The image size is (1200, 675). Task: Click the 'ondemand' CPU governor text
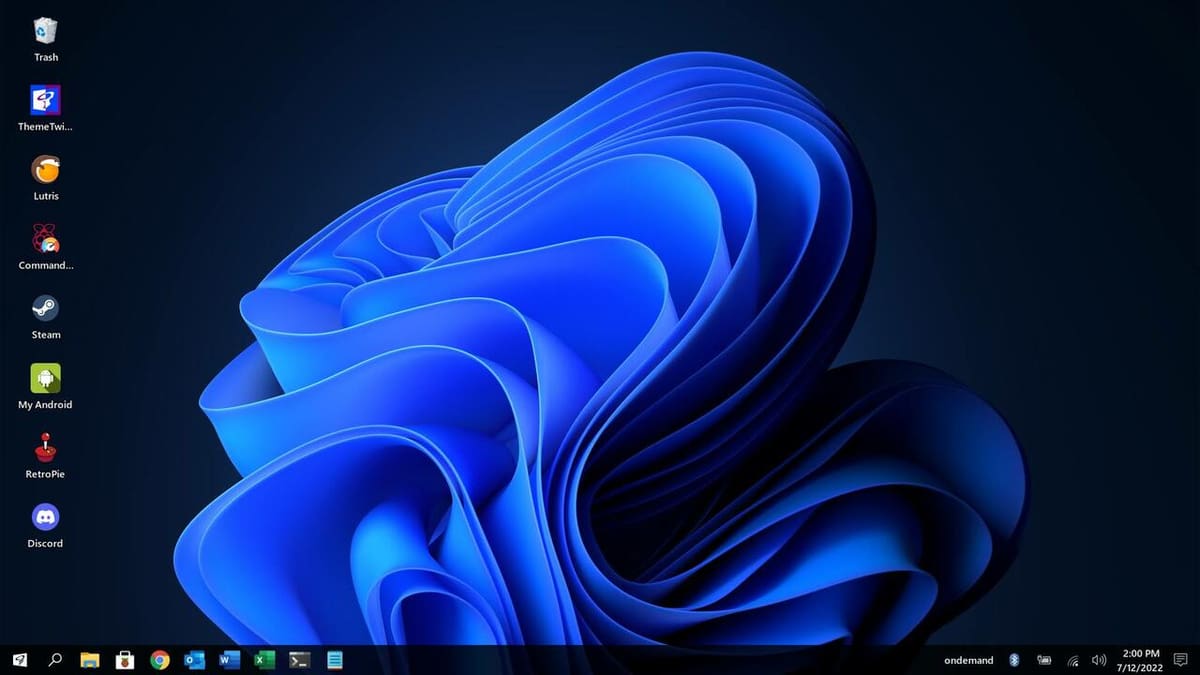click(968, 660)
